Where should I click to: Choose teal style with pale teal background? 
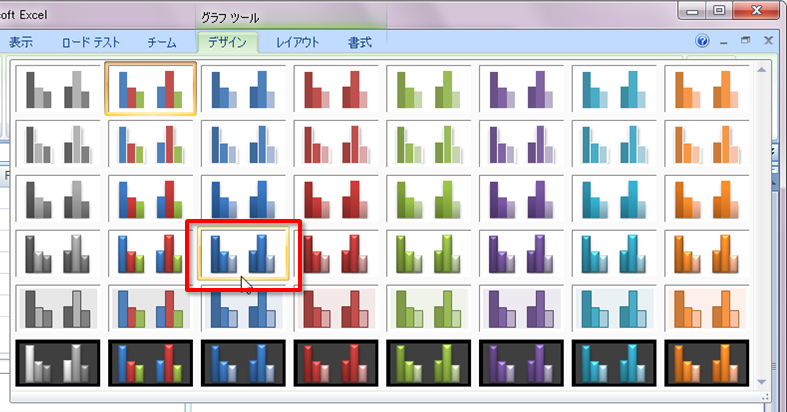point(614,308)
